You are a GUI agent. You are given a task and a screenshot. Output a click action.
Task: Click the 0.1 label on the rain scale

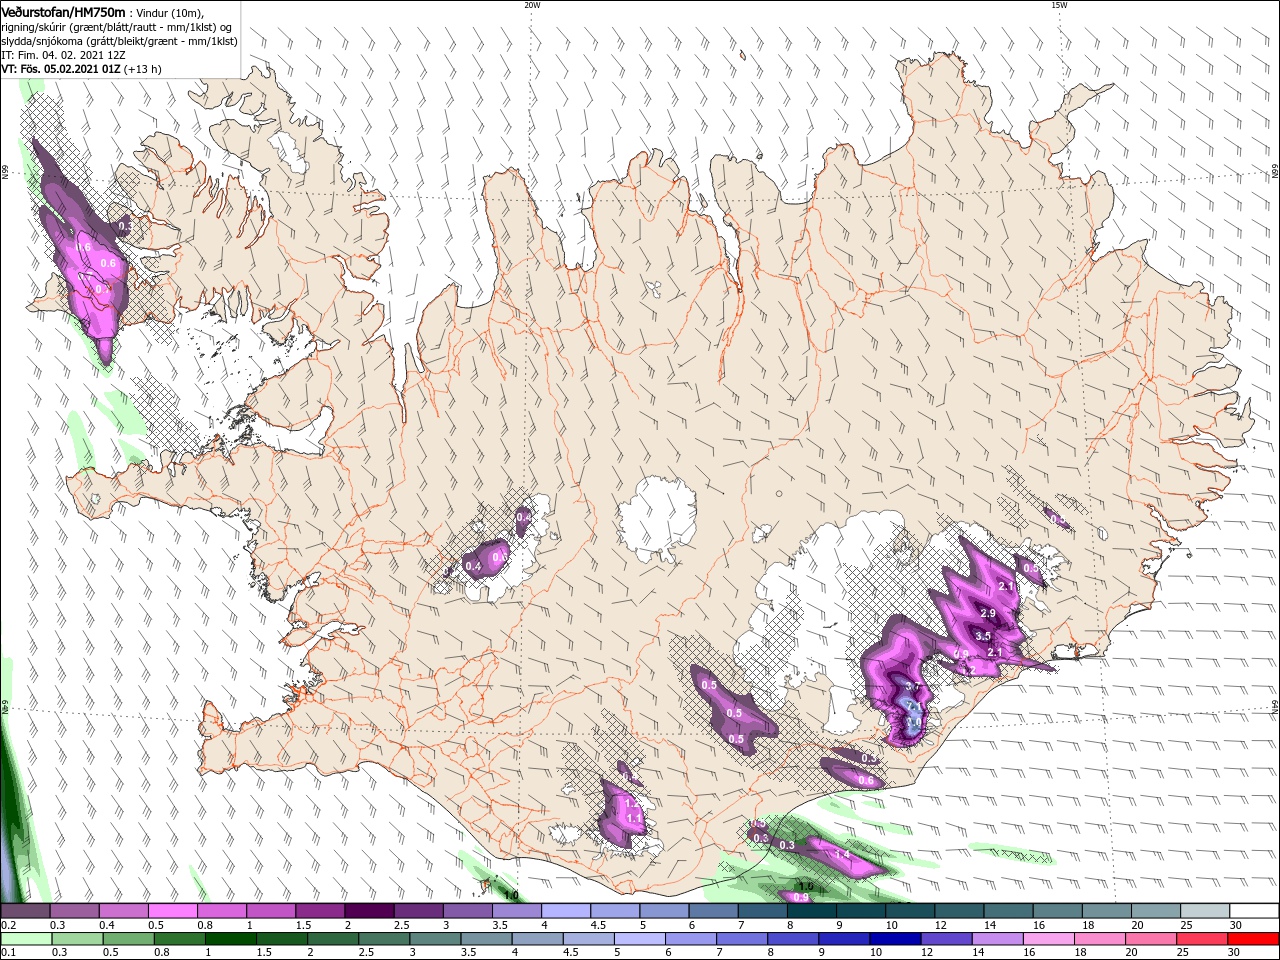point(9,953)
